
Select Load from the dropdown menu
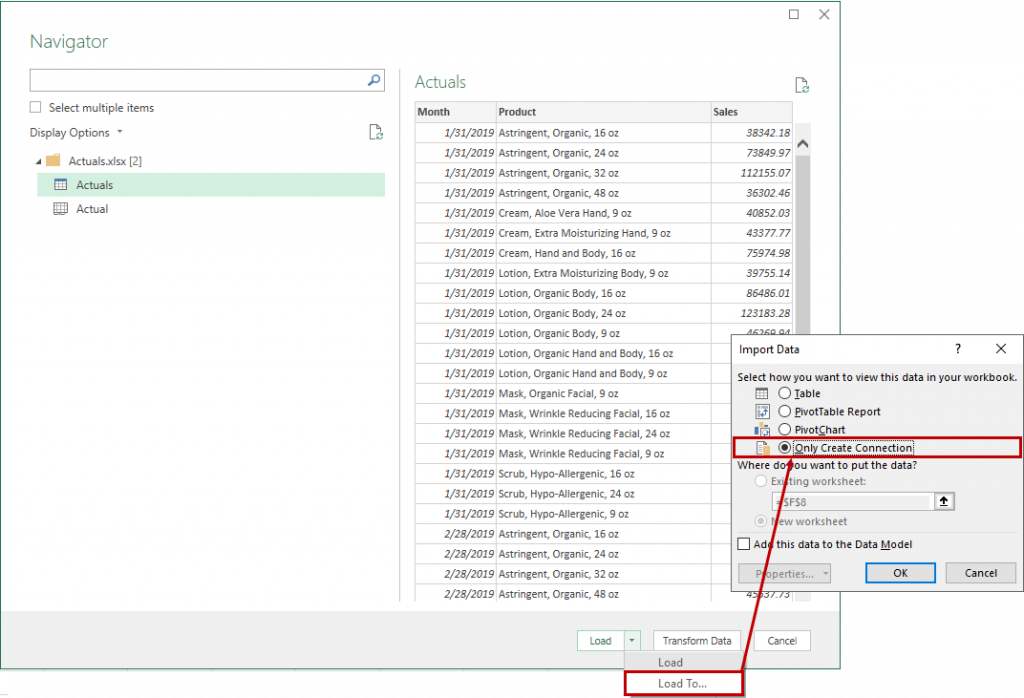[x=670, y=662]
